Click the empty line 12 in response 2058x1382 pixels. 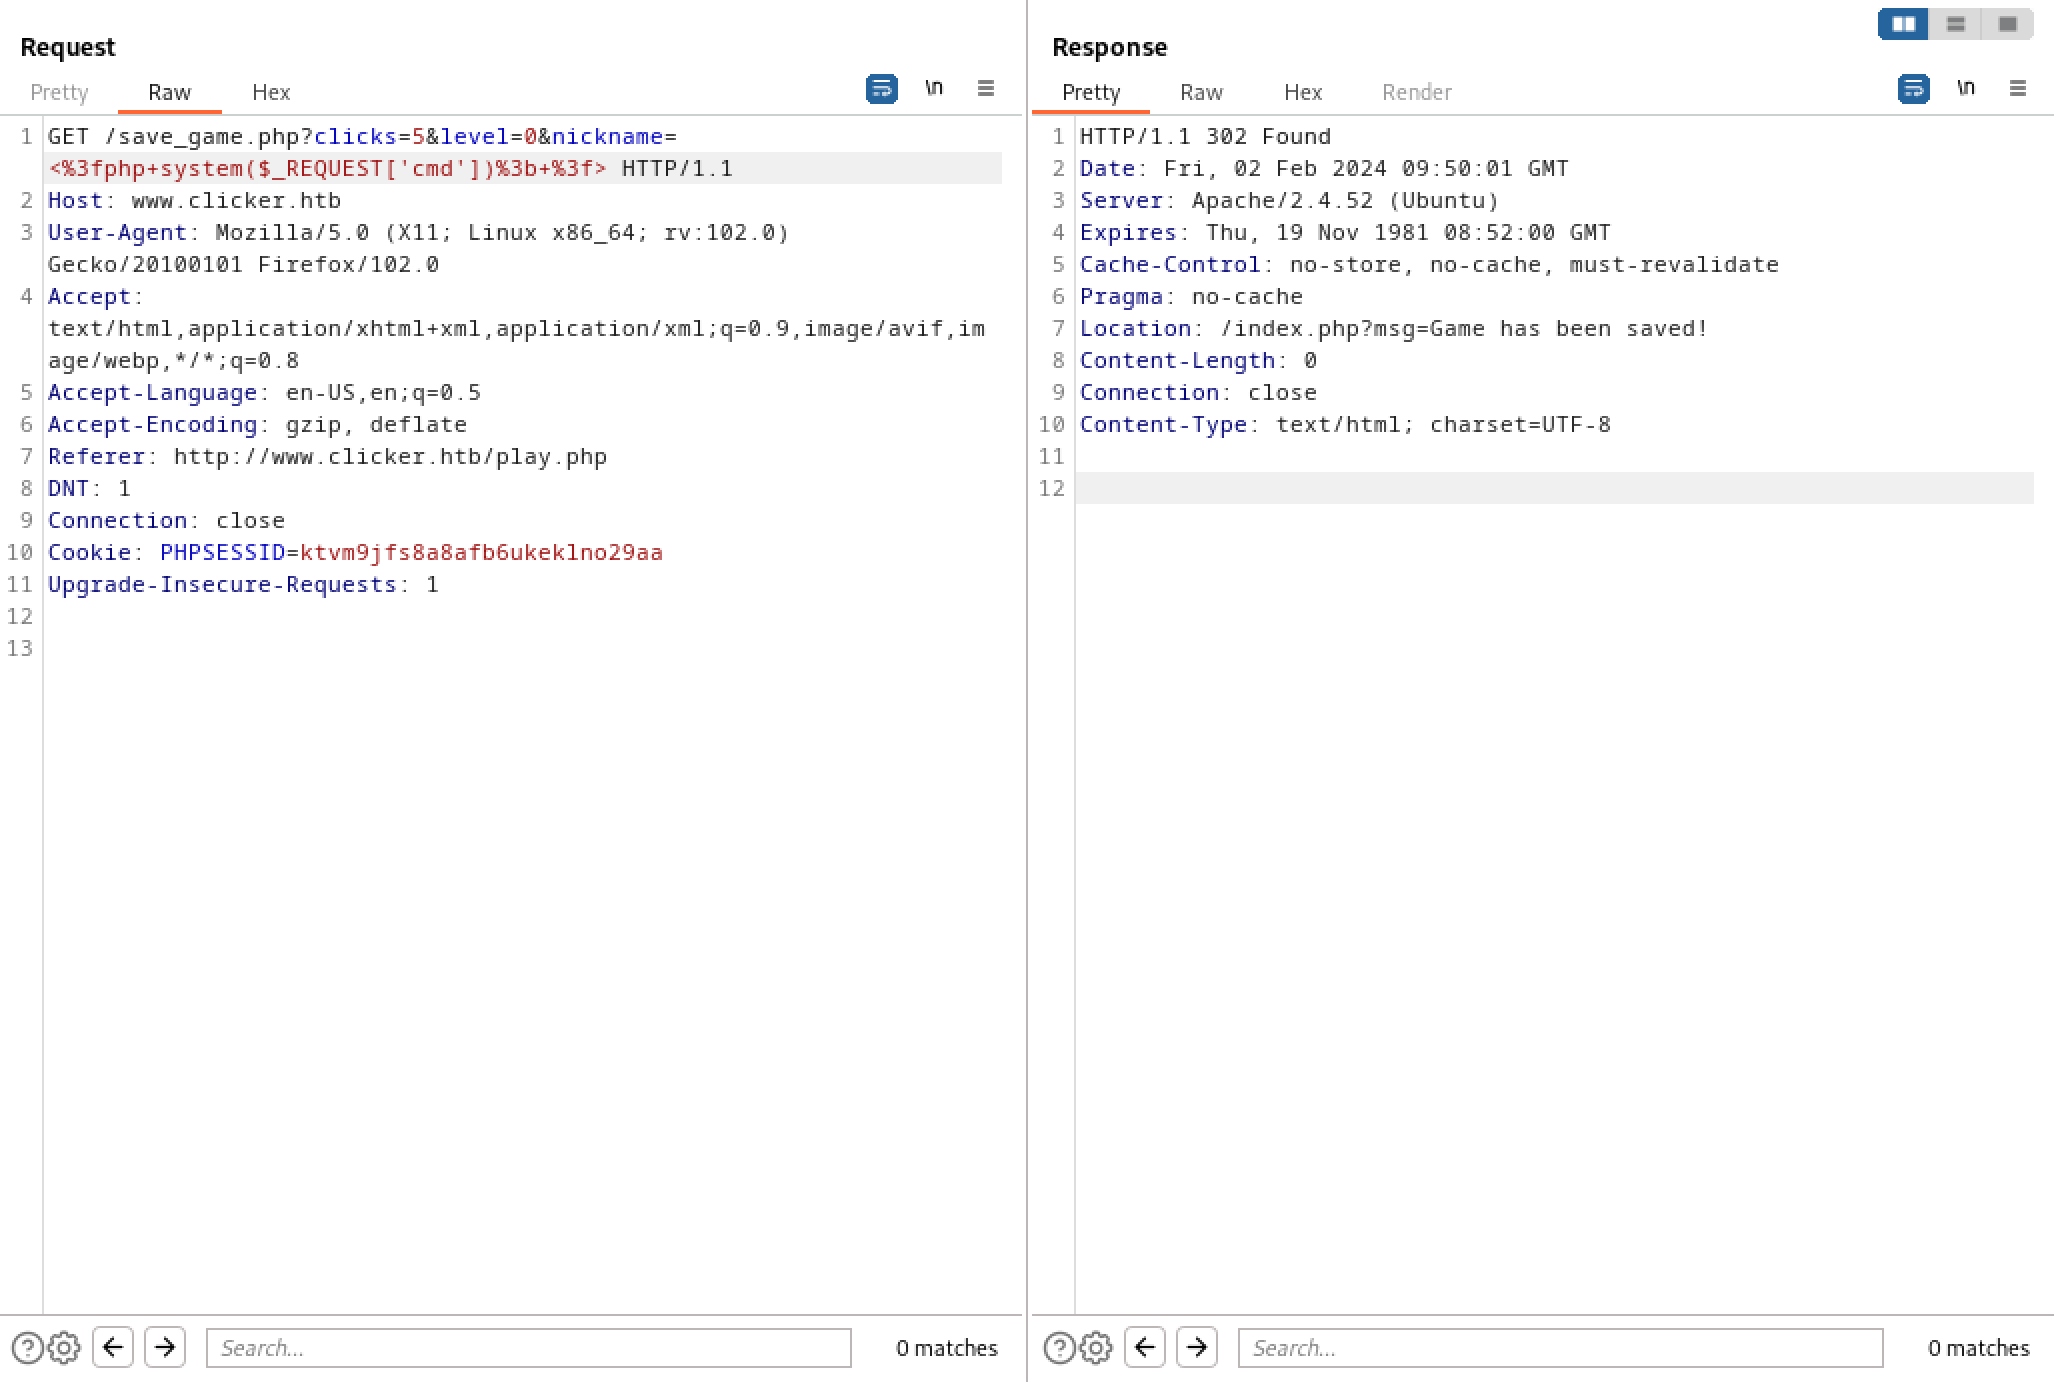(x=1554, y=488)
